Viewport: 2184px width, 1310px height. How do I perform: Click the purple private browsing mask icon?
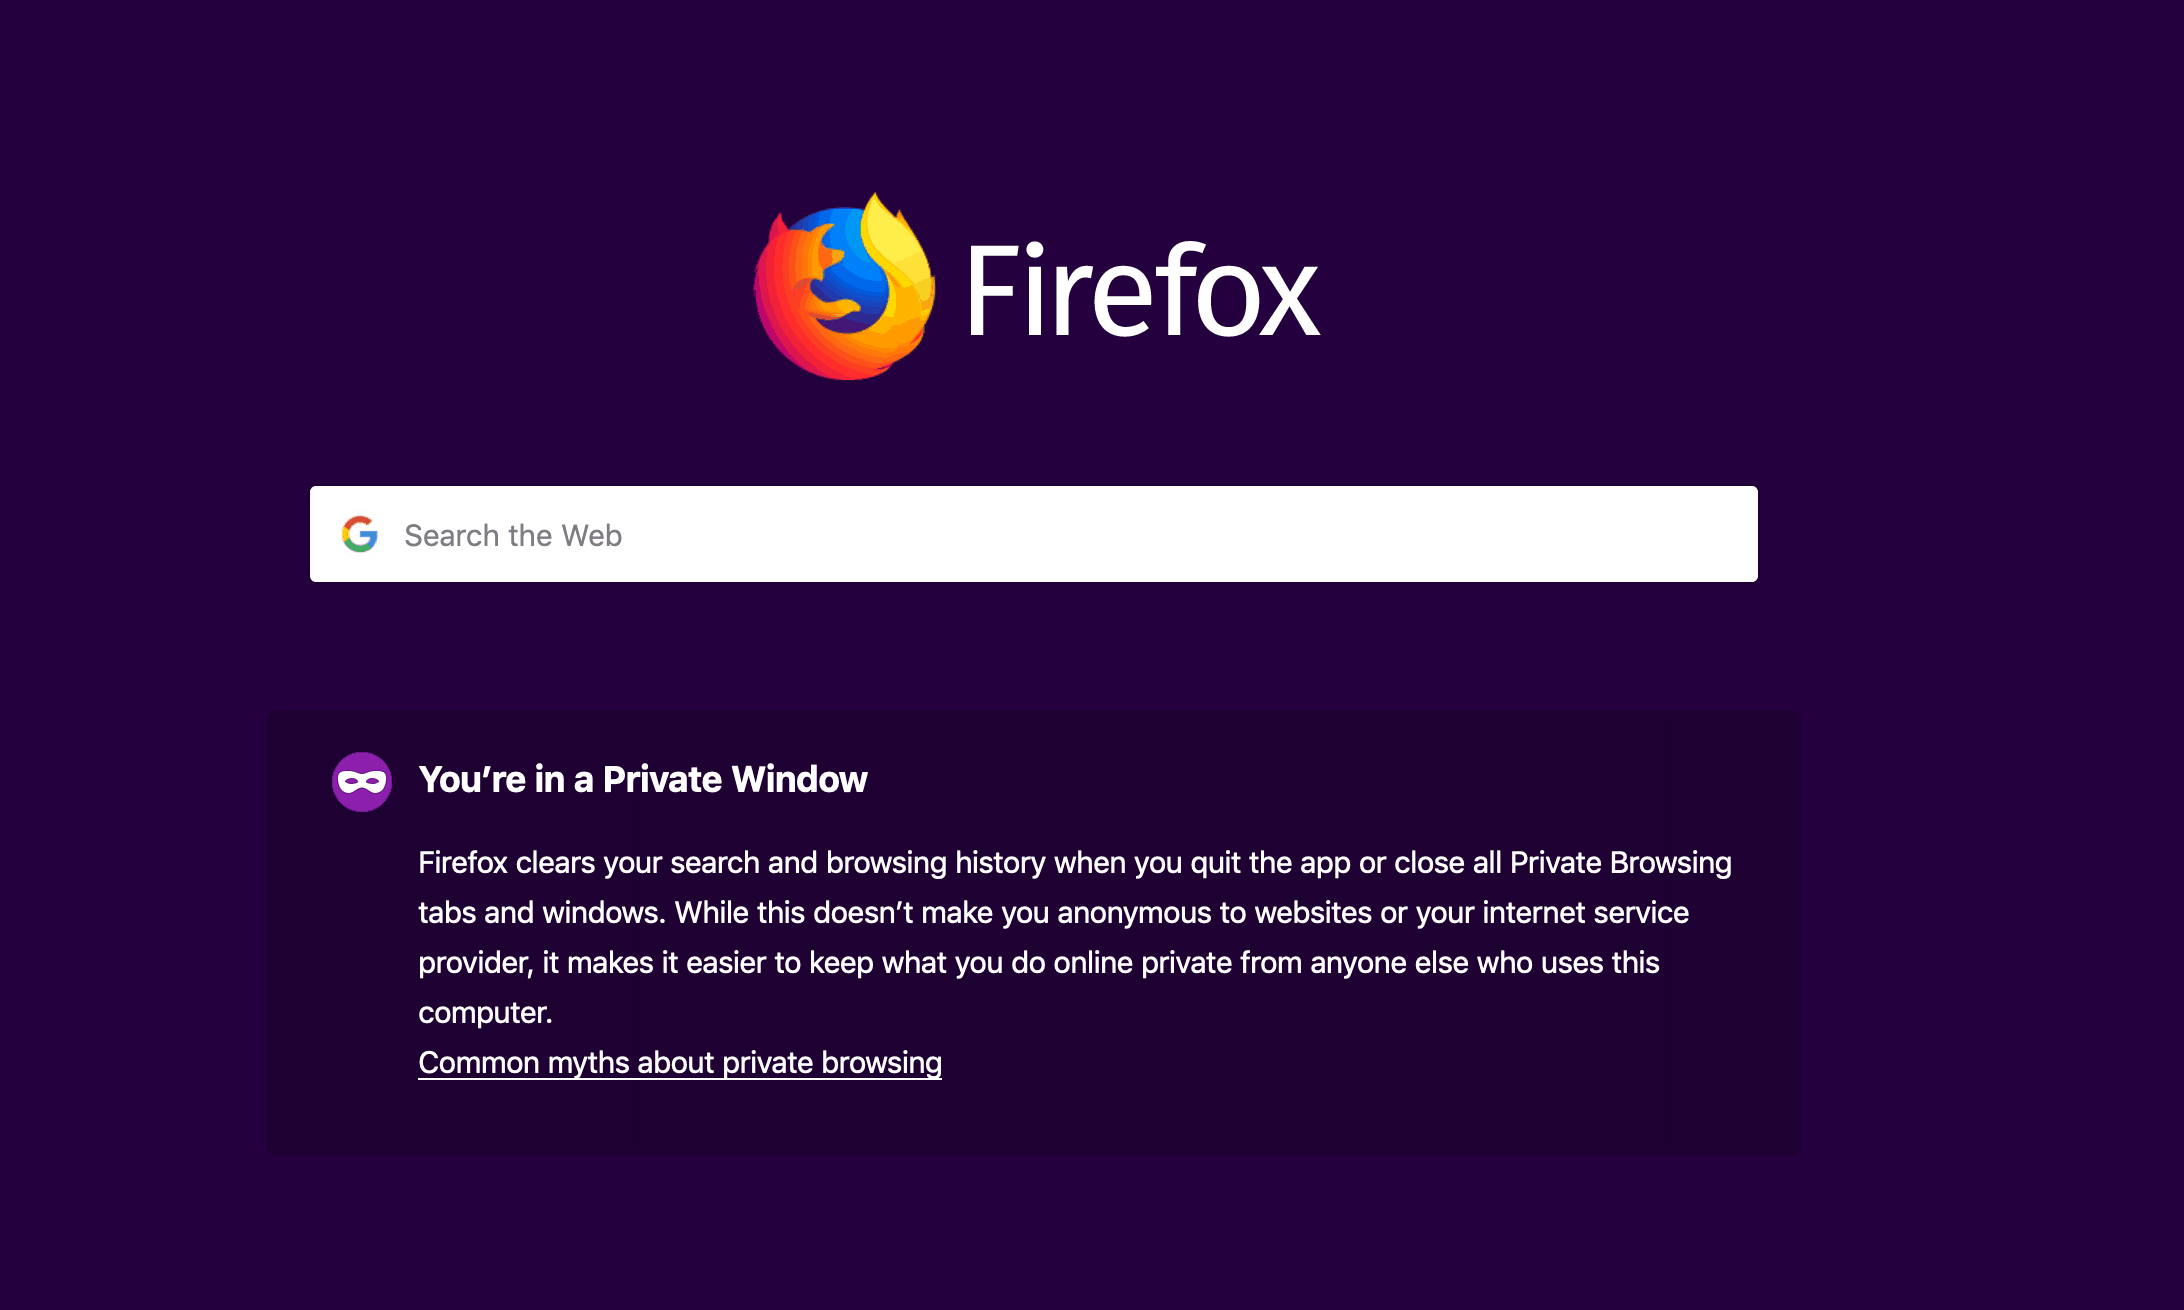click(362, 781)
